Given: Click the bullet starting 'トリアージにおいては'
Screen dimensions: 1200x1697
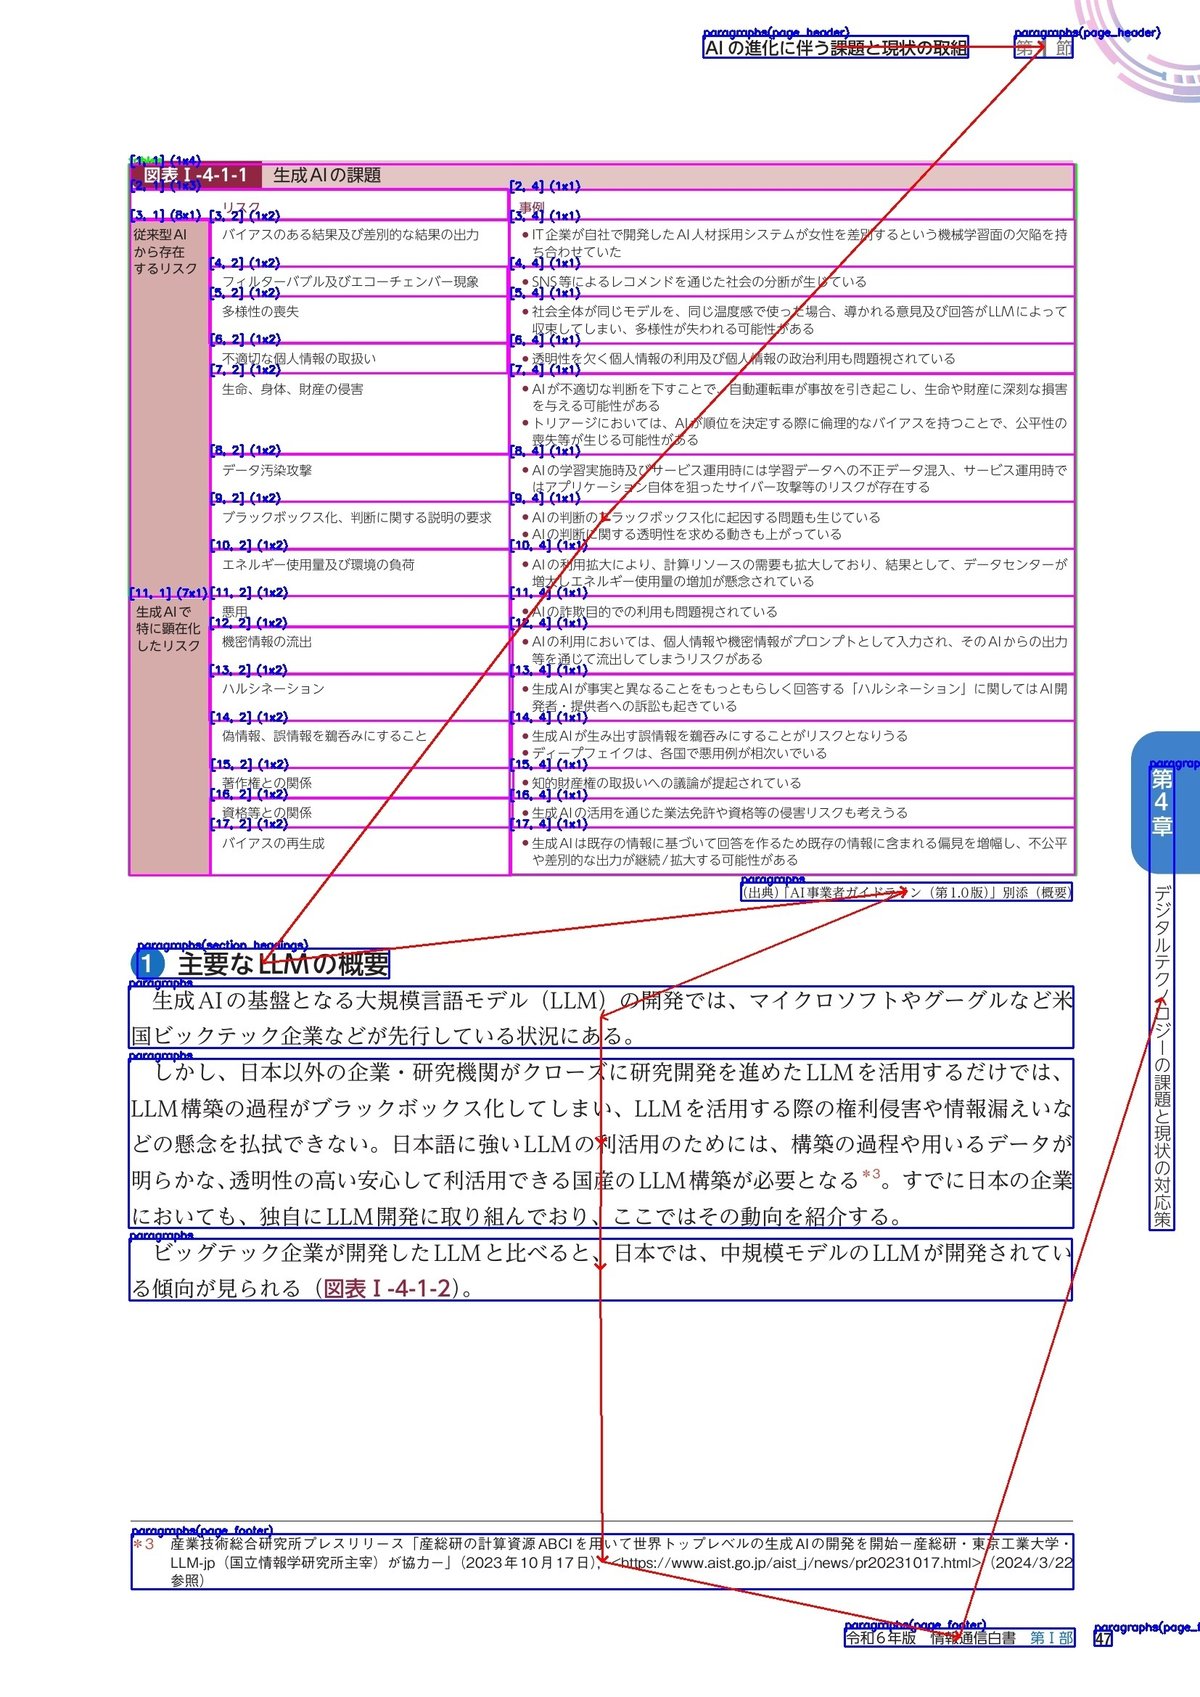Looking at the screenshot, I should click(794, 431).
